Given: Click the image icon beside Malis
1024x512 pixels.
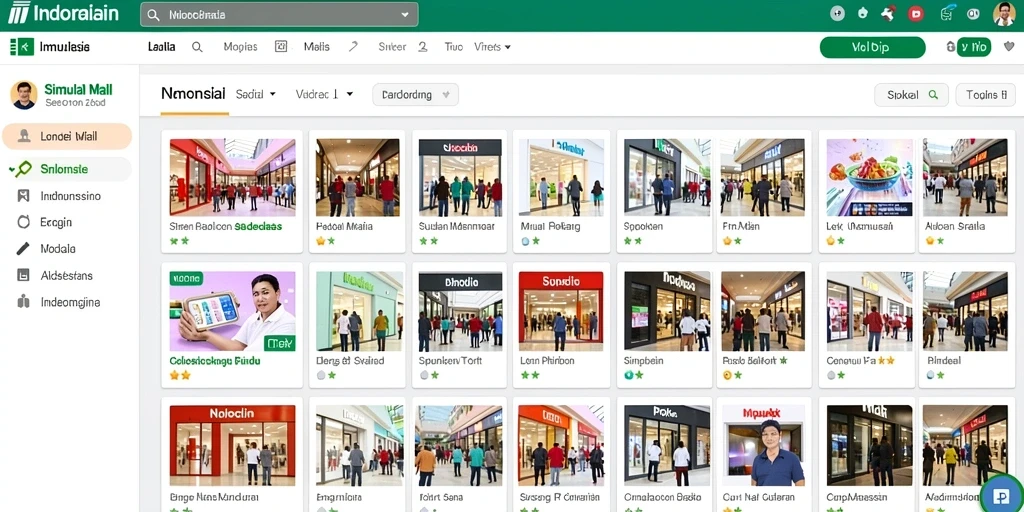Looking at the screenshot, I should tap(281, 46).
